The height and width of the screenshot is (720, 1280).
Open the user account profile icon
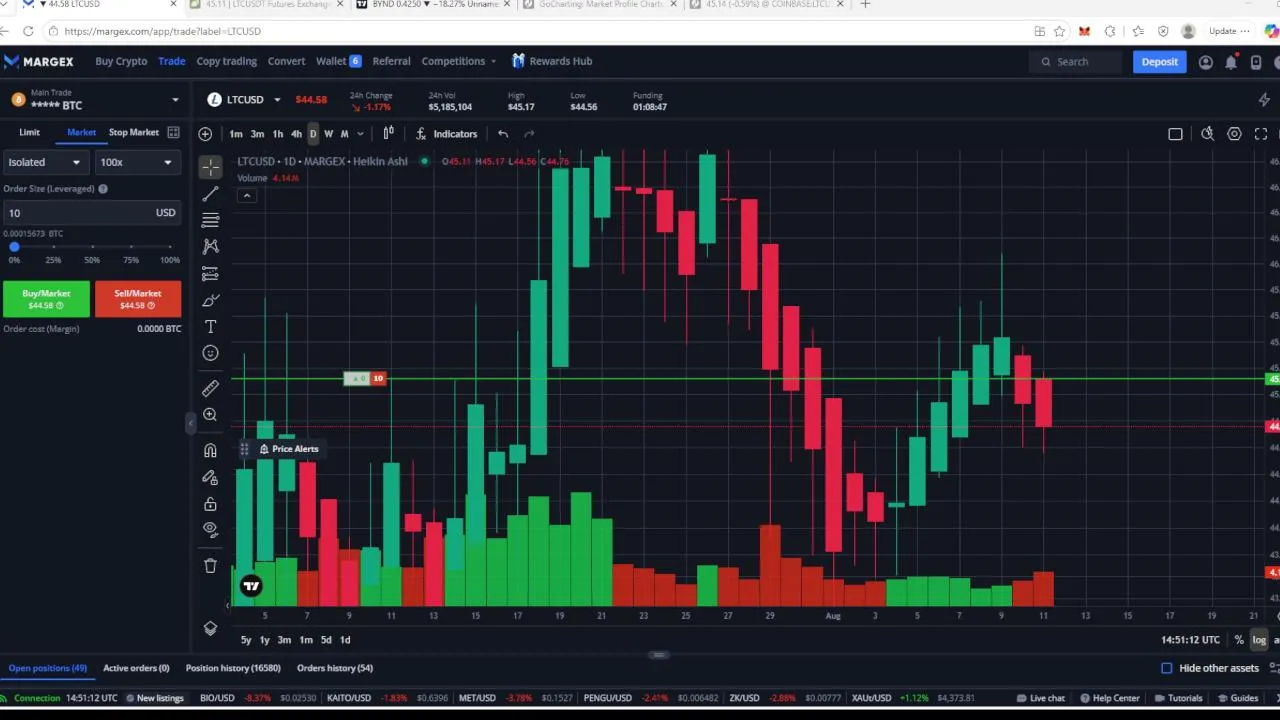click(1205, 62)
